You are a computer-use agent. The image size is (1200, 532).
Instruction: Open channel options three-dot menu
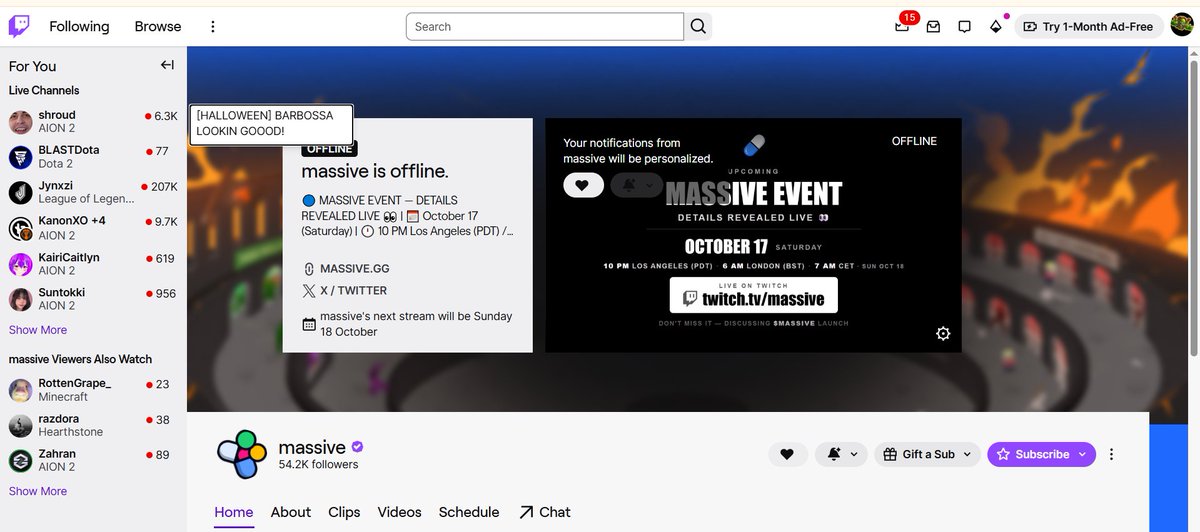tap(1111, 454)
